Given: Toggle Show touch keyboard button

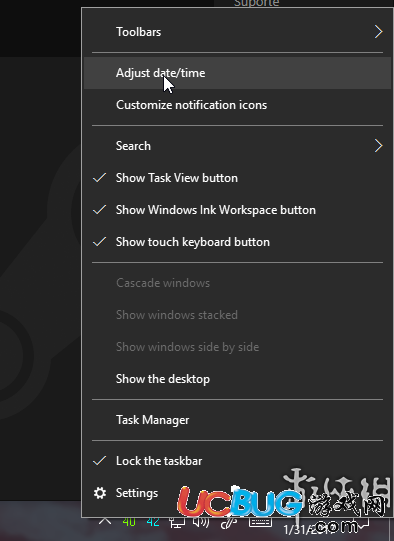Looking at the screenshot, I should [x=237, y=242].
